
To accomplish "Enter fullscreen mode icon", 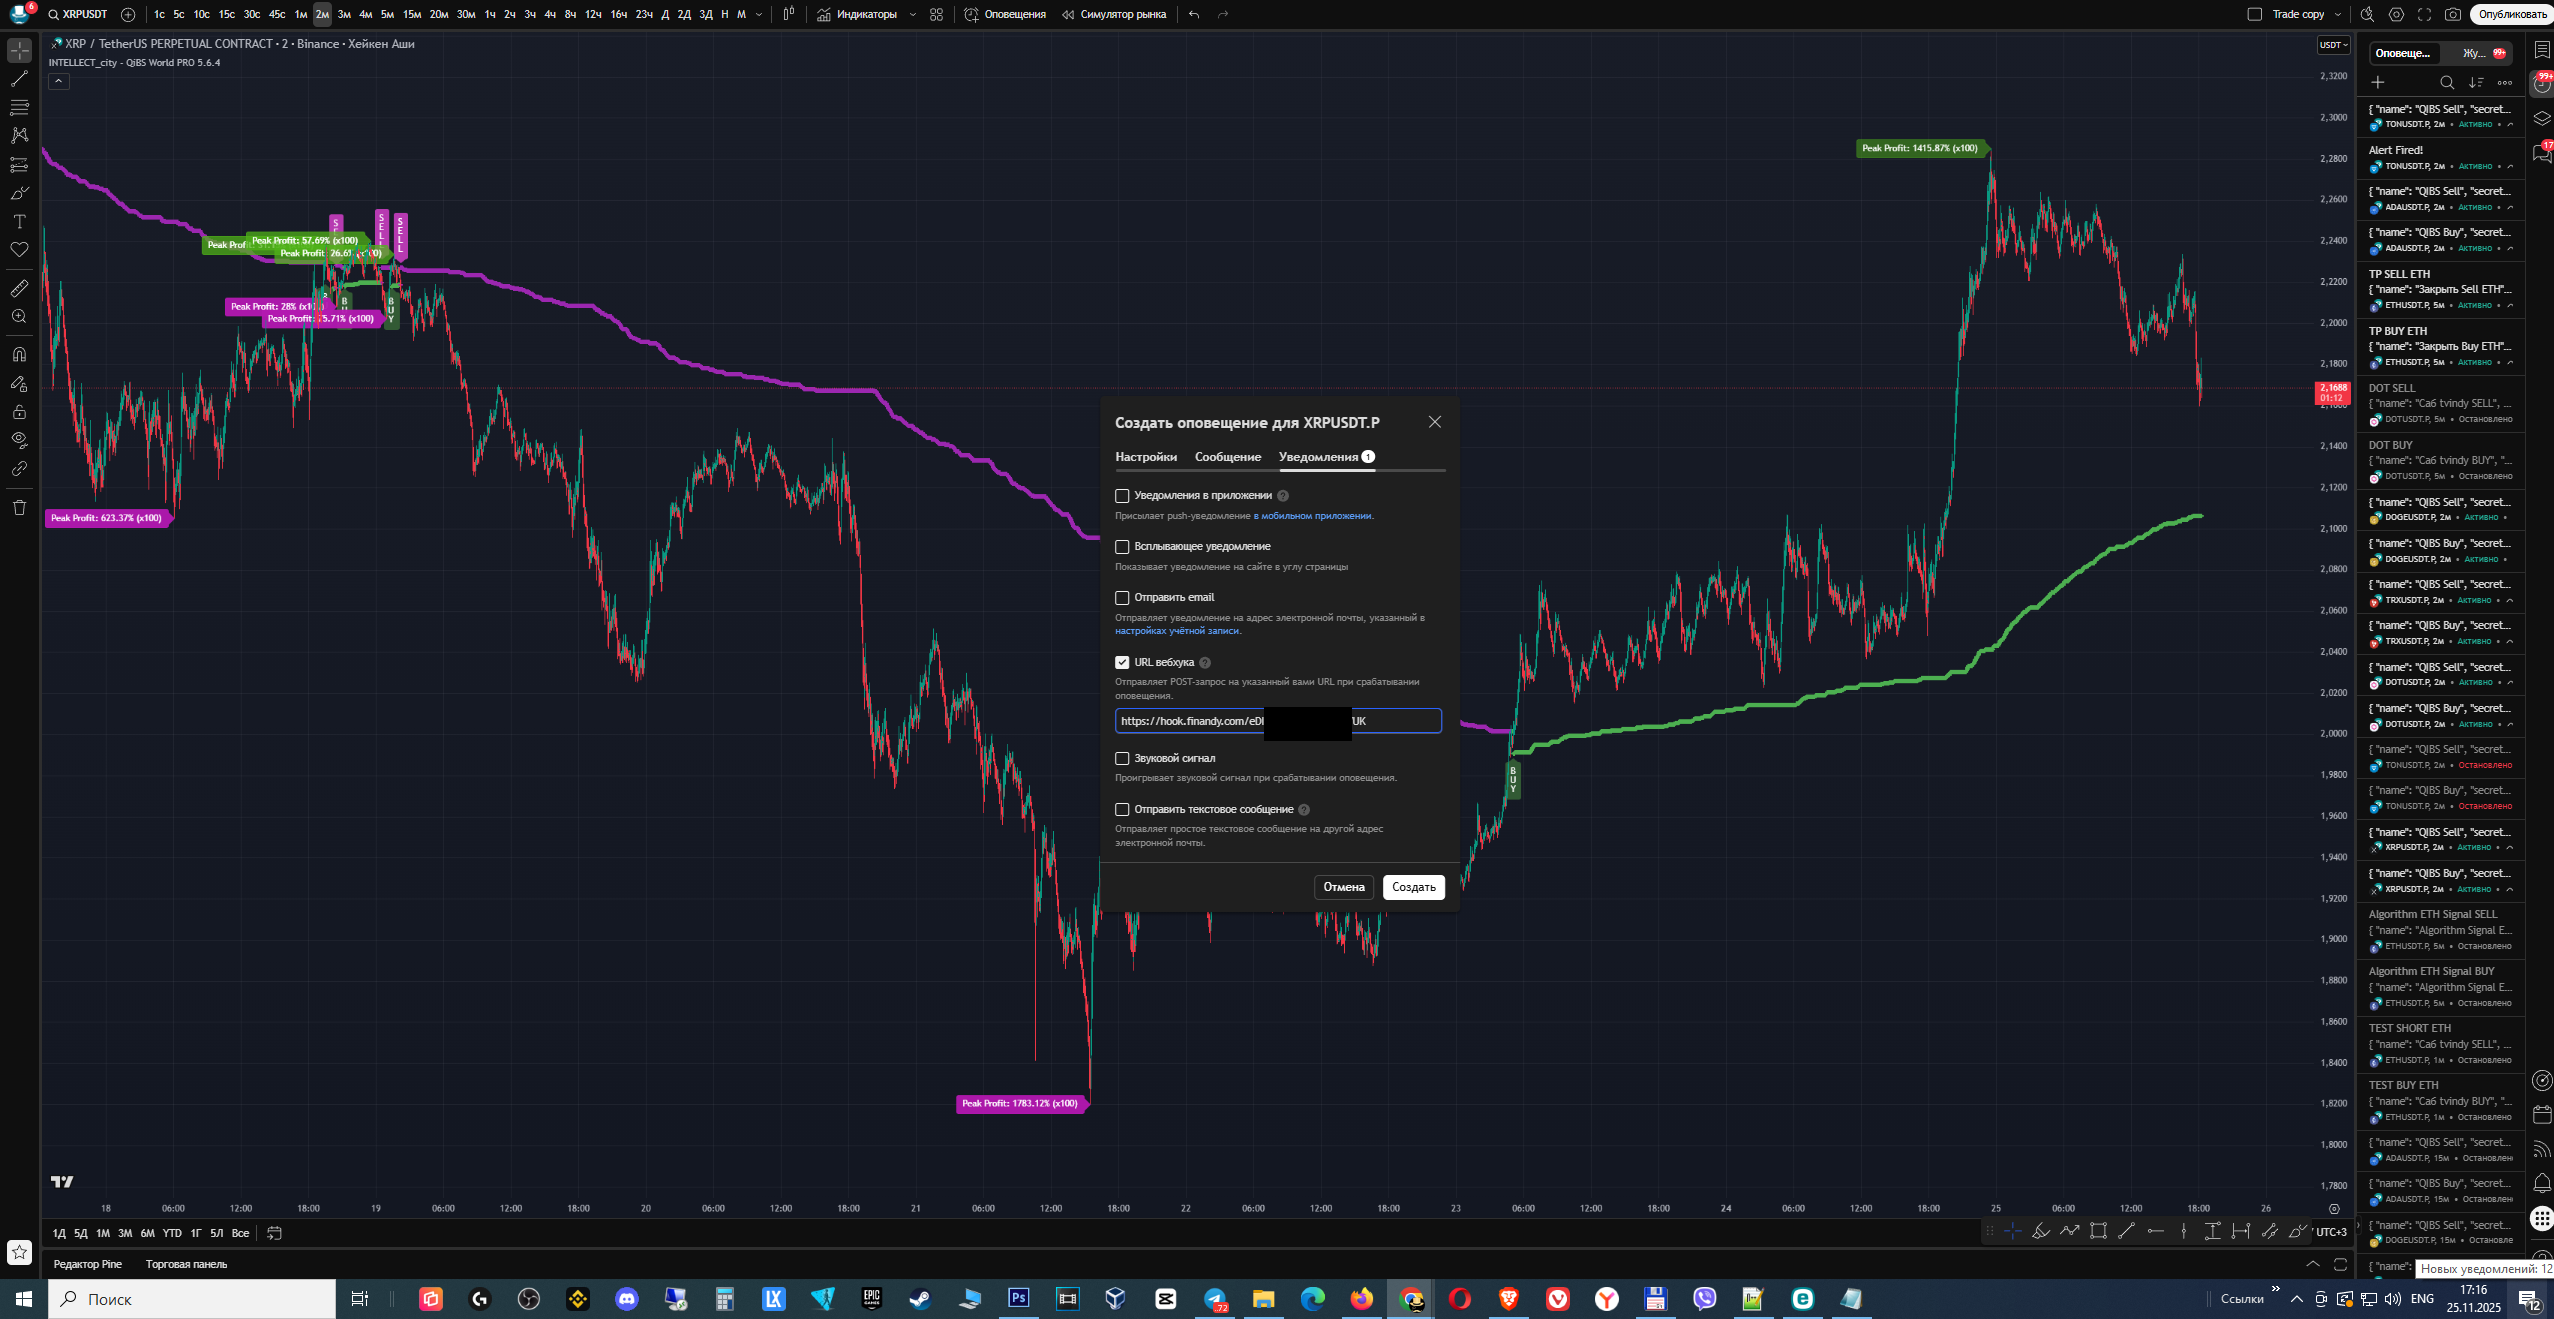I will [x=2424, y=14].
